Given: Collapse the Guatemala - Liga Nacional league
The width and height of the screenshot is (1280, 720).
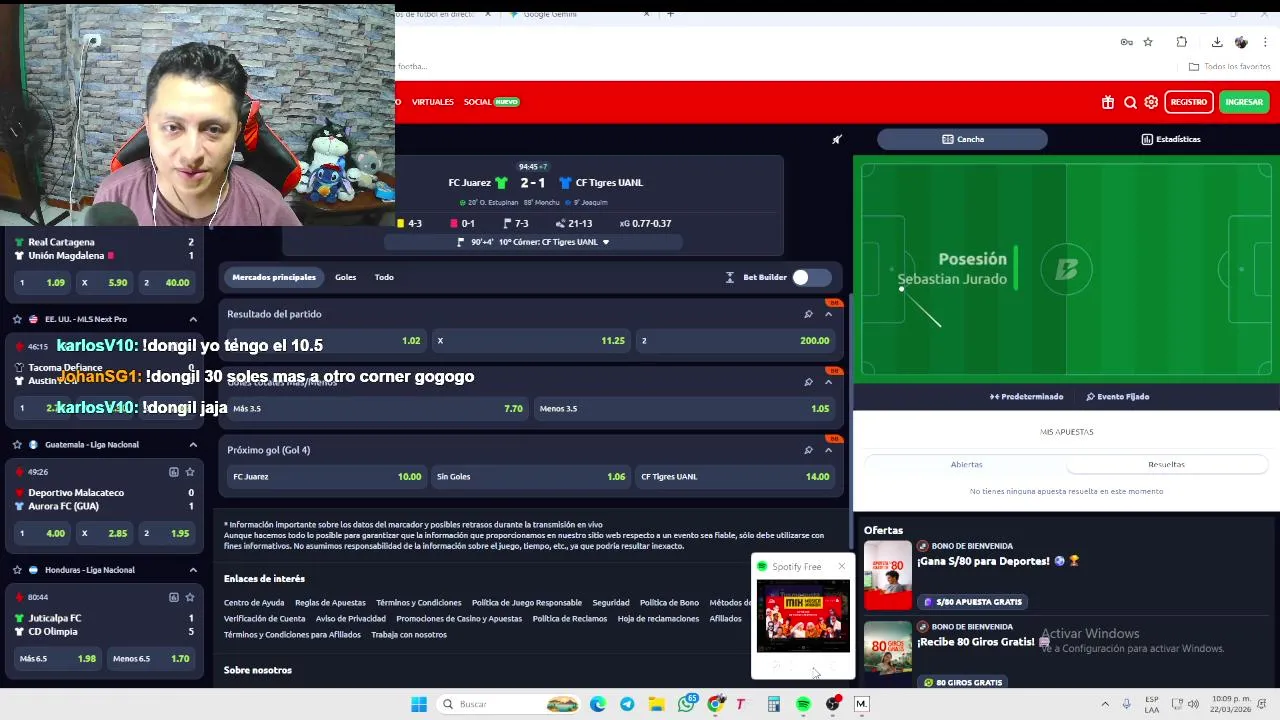Looking at the screenshot, I should tap(193, 444).
